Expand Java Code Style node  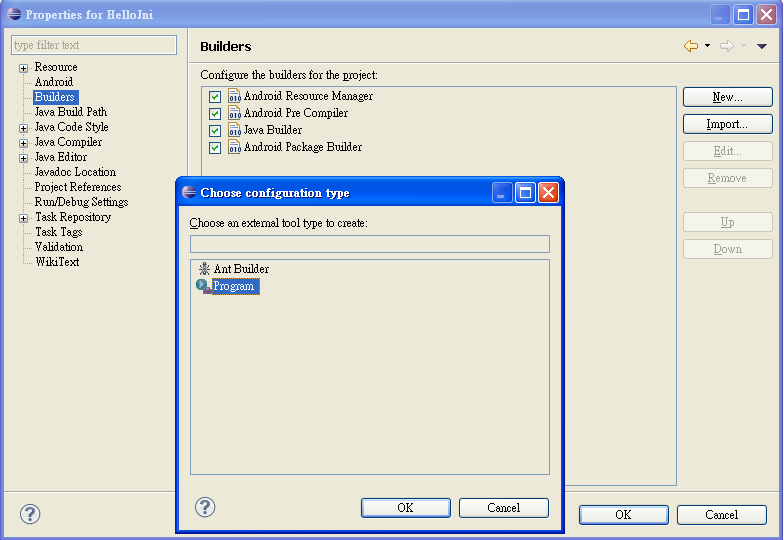point(24,128)
